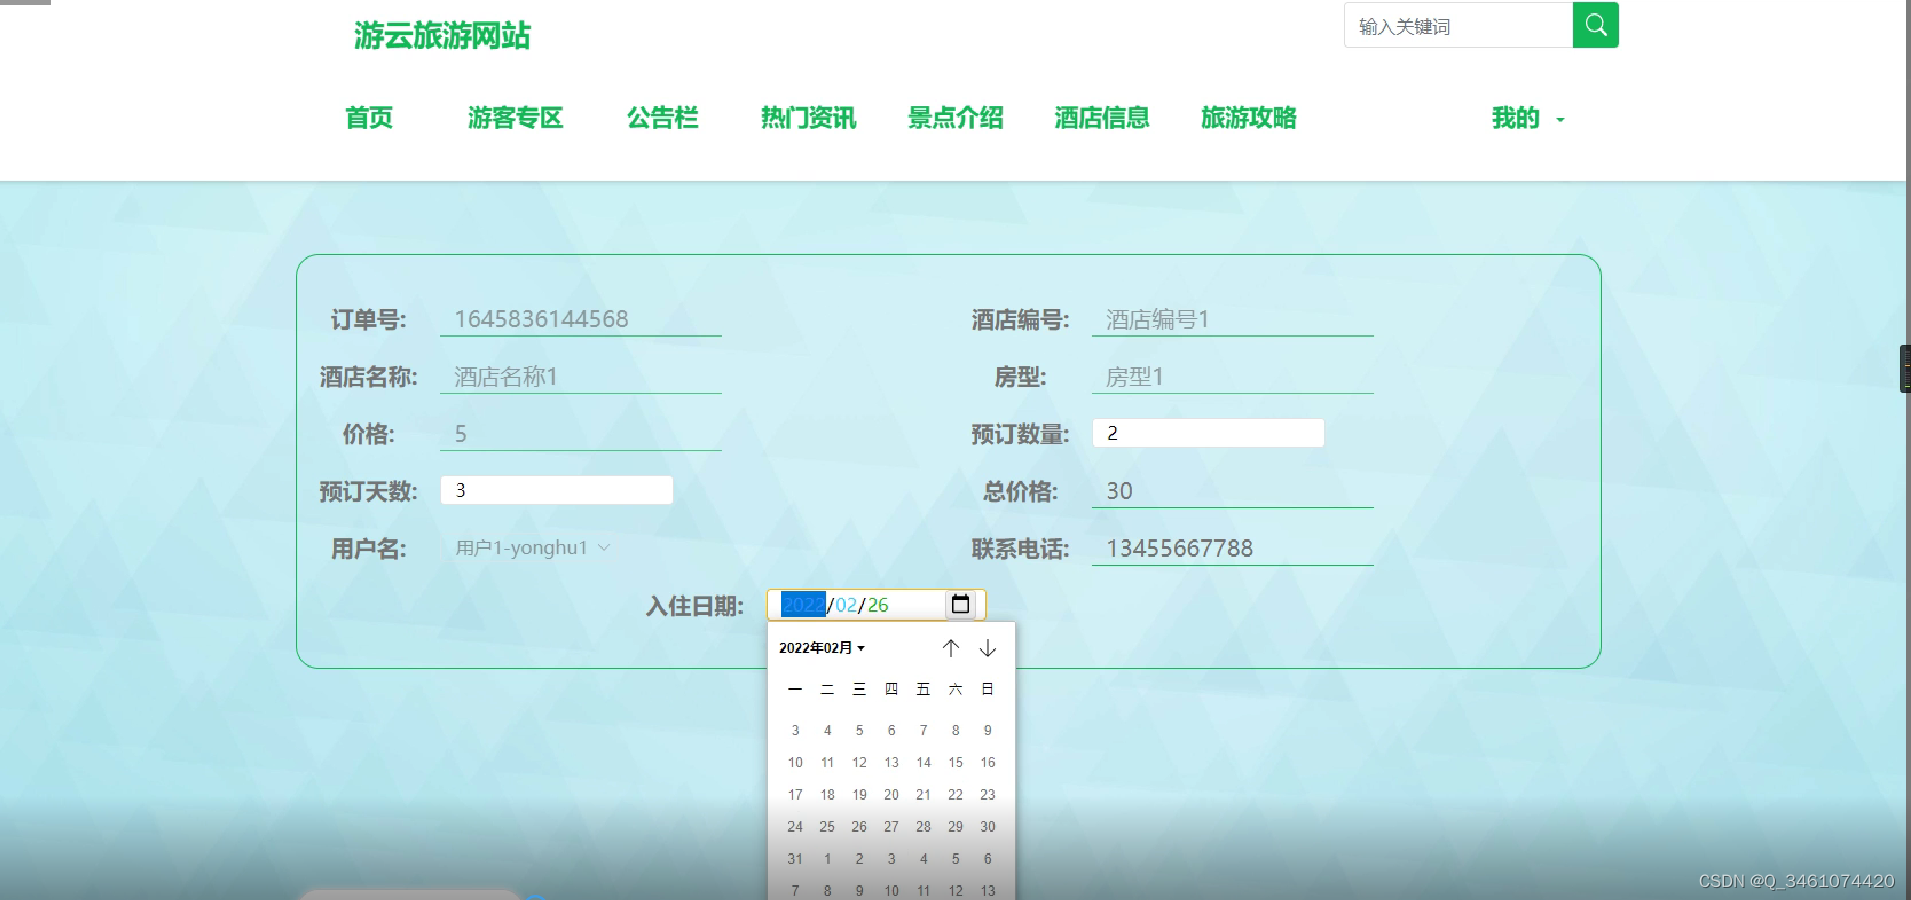This screenshot has width=1911, height=900.
Task: Click the 房型 field
Action: pos(1233,377)
